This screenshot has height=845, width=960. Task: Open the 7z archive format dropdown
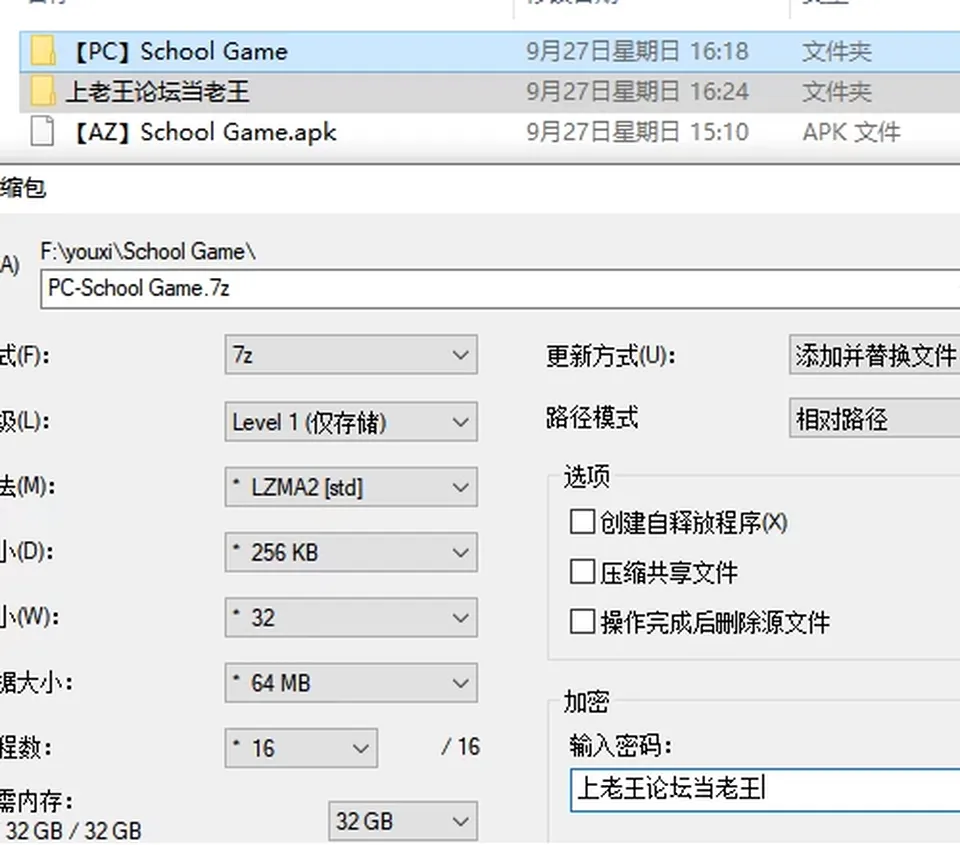click(351, 355)
